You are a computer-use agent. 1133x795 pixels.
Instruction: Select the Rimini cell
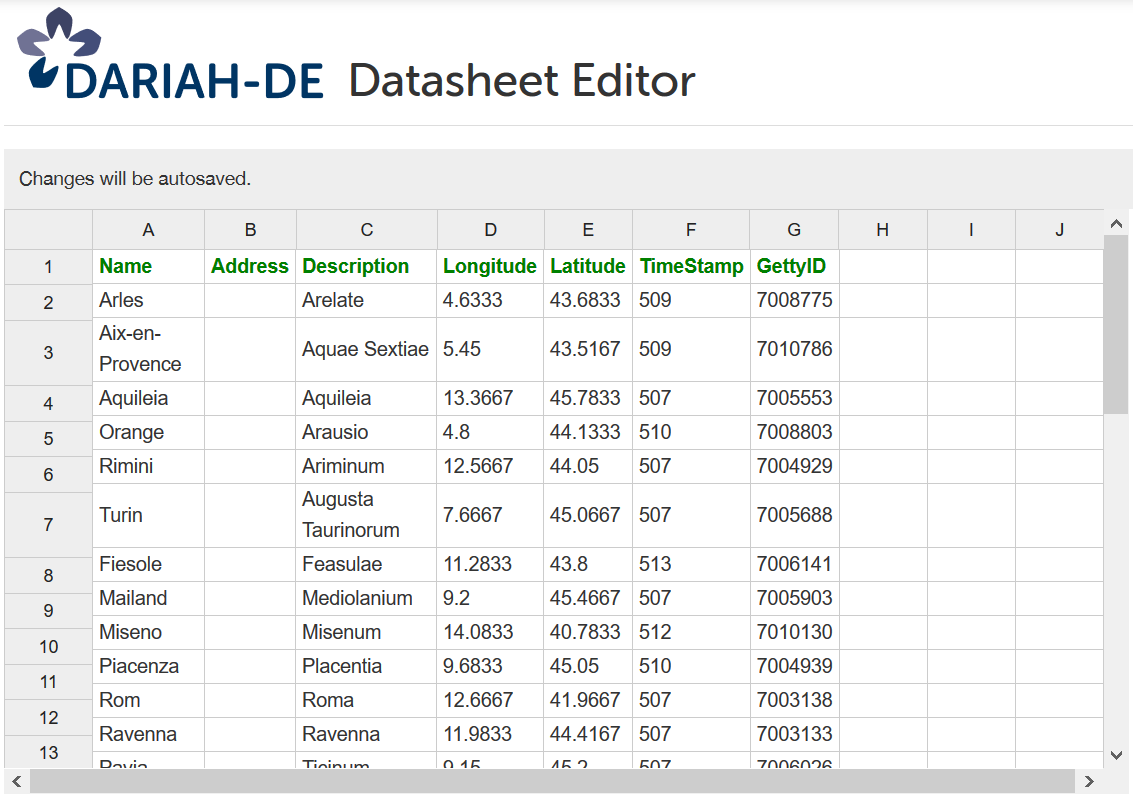click(x=148, y=466)
